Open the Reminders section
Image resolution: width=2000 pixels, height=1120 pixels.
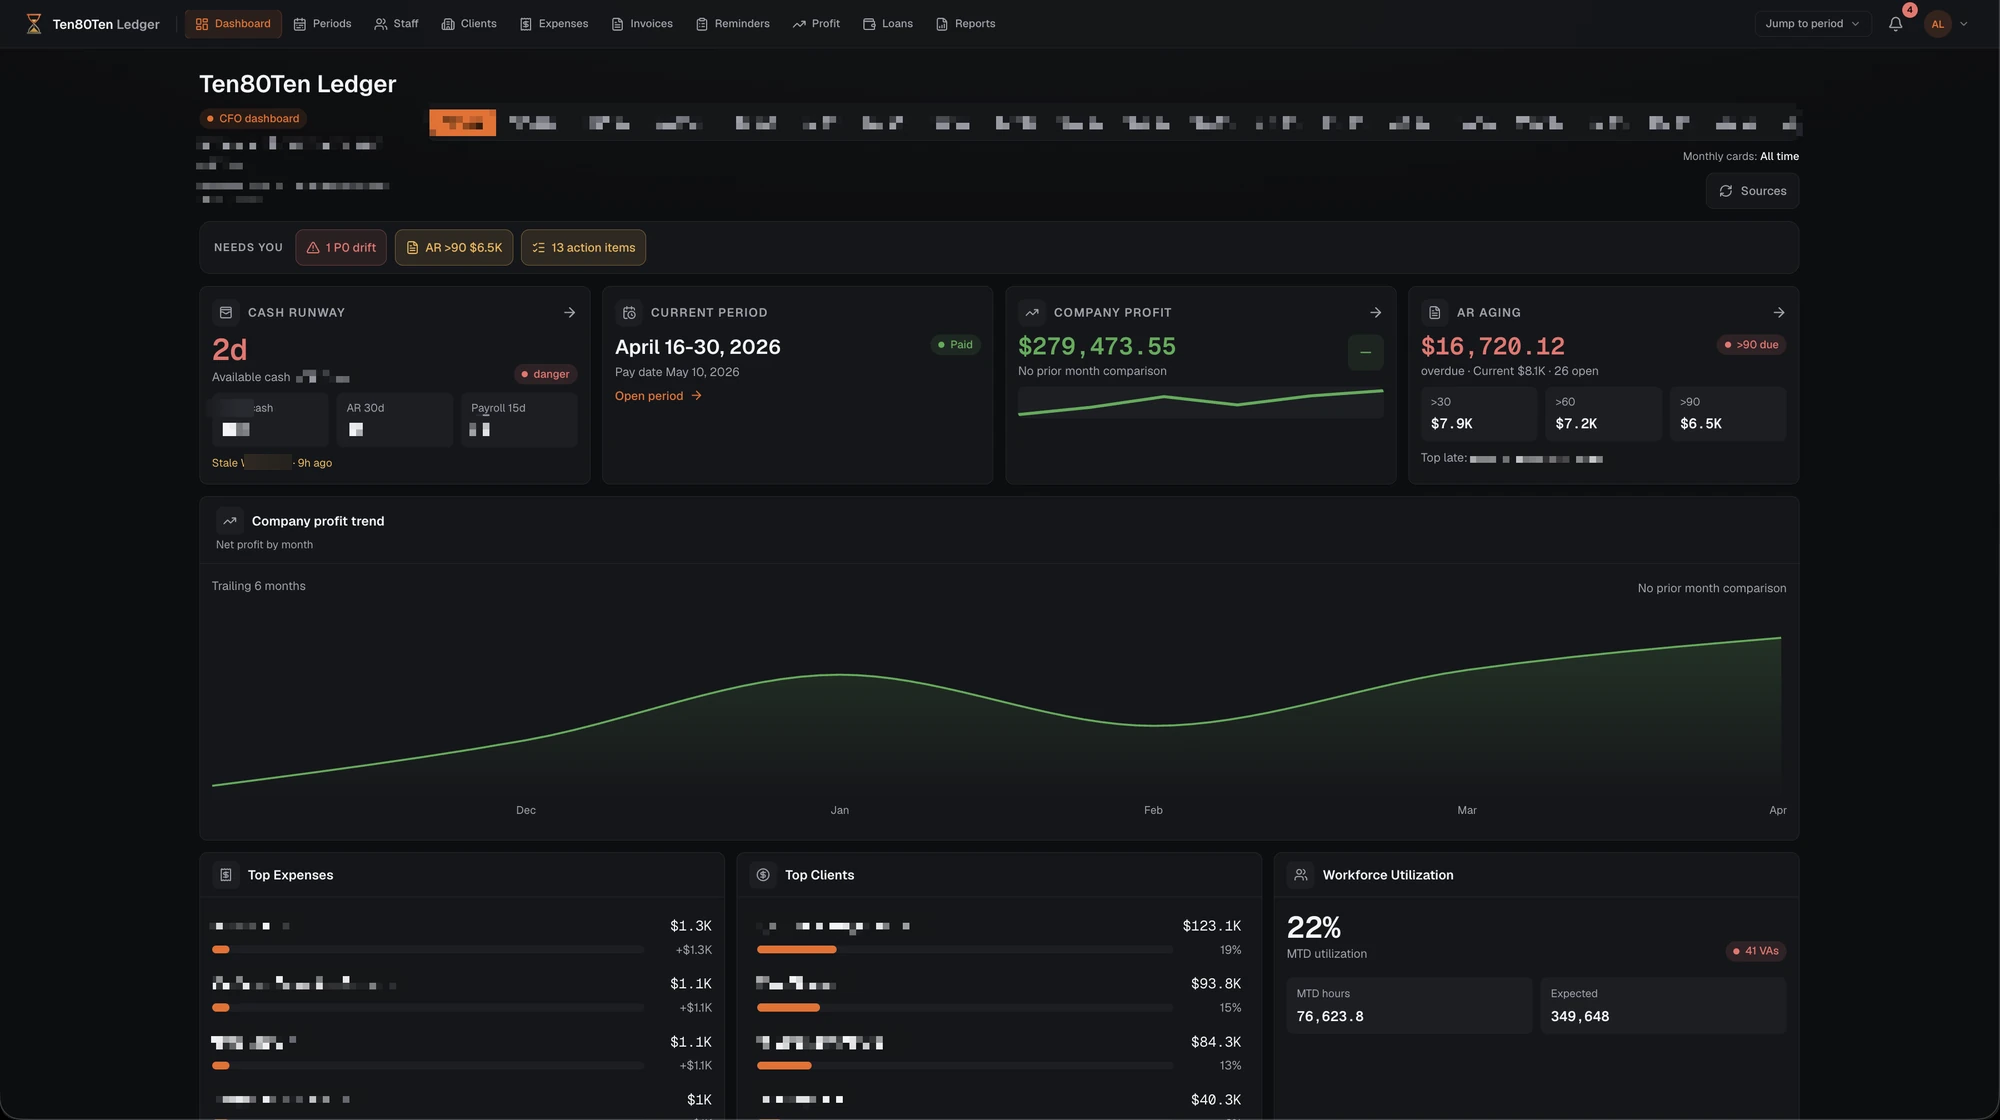tap(733, 24)
